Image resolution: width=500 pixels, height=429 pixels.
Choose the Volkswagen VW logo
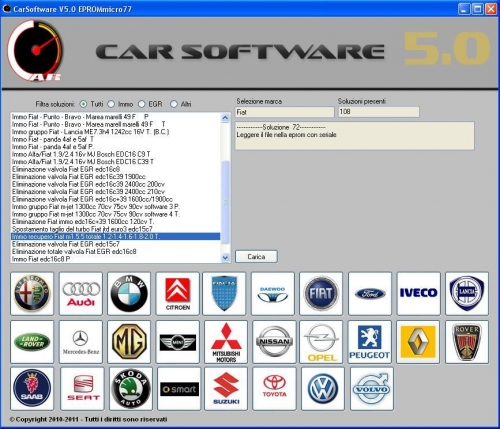[323, 389]
